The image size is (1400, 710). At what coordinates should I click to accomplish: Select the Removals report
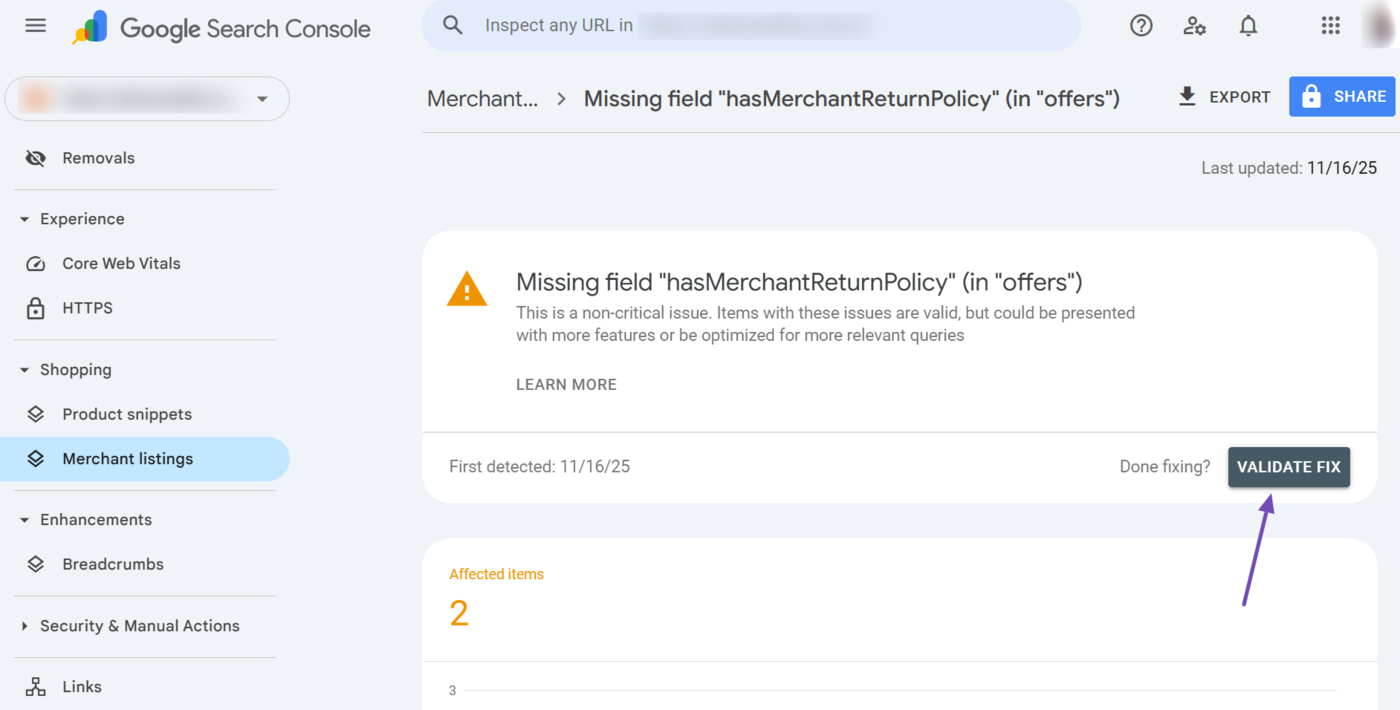point(98,157)
